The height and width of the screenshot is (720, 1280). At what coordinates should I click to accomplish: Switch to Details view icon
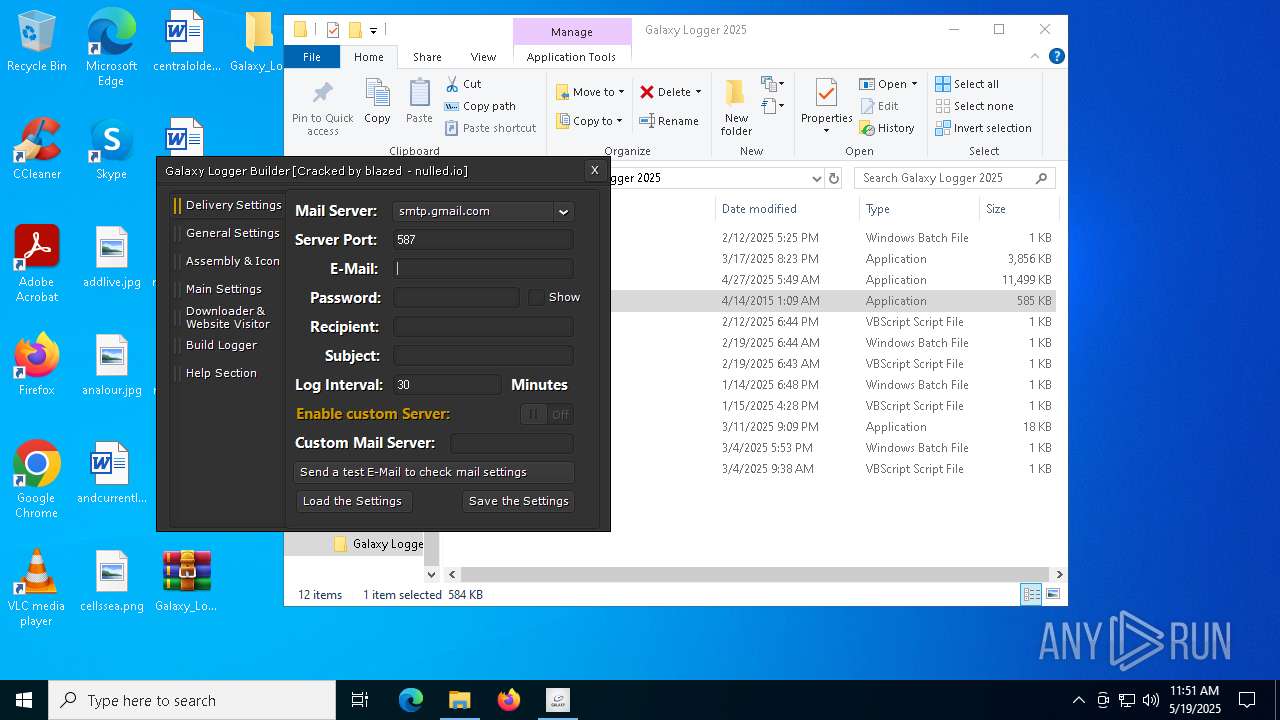pos(1031,594)
